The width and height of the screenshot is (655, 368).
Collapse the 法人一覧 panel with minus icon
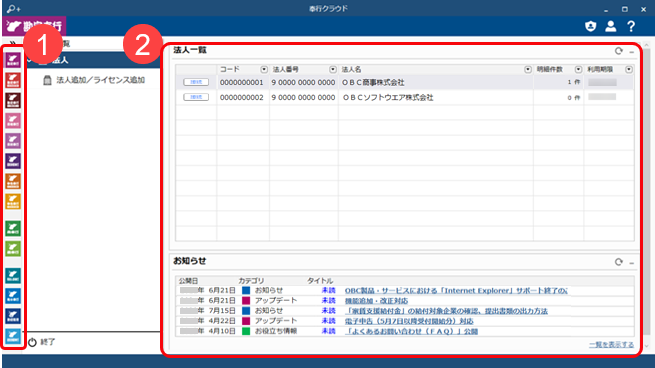(632, 52)
